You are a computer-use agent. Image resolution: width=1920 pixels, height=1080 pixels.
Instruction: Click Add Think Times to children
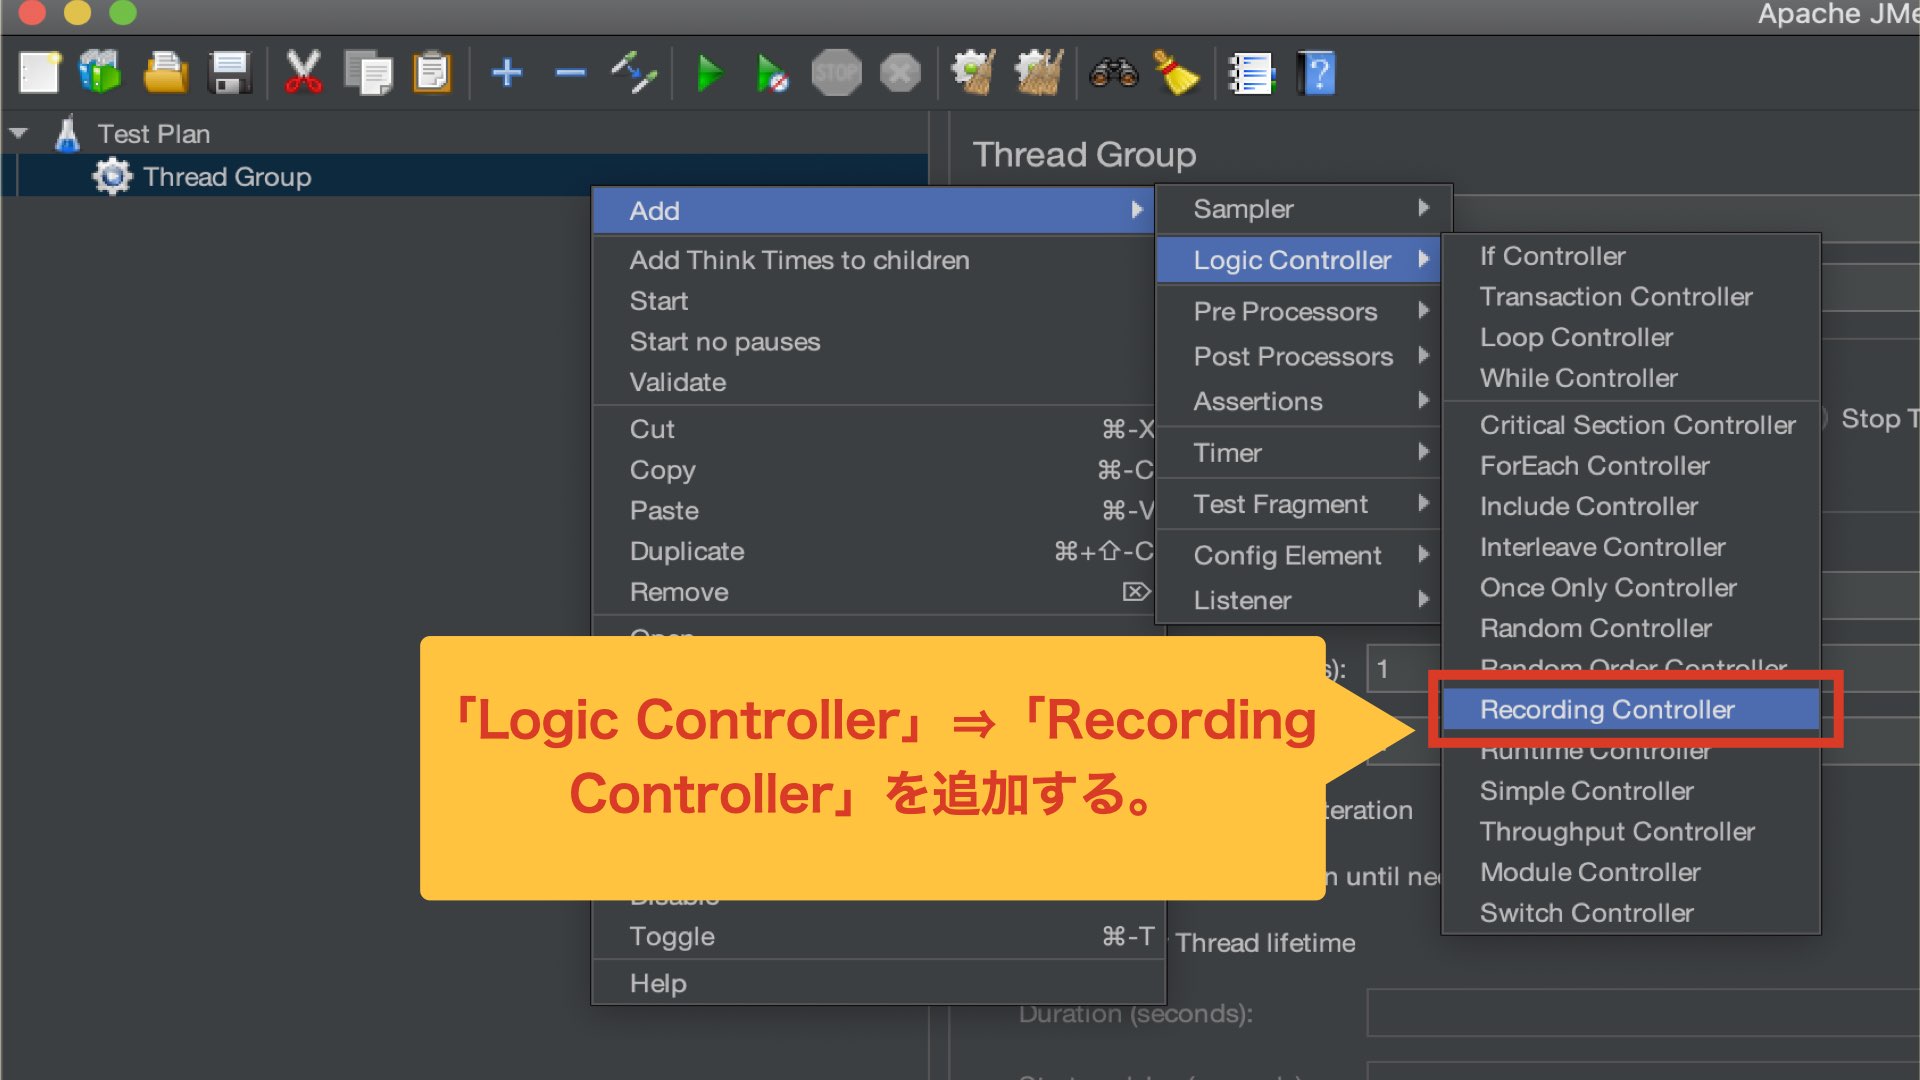800,260
